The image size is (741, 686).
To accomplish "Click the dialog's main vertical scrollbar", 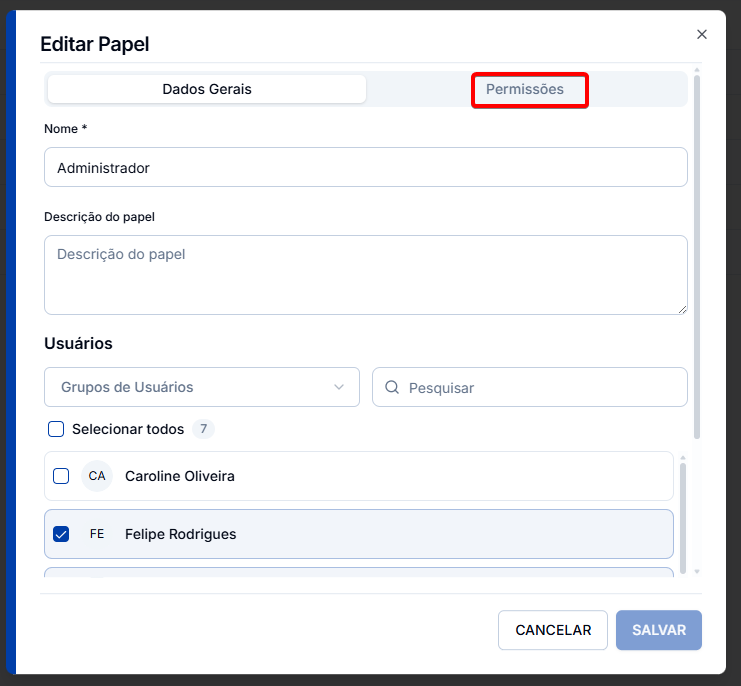I will 697,257.
